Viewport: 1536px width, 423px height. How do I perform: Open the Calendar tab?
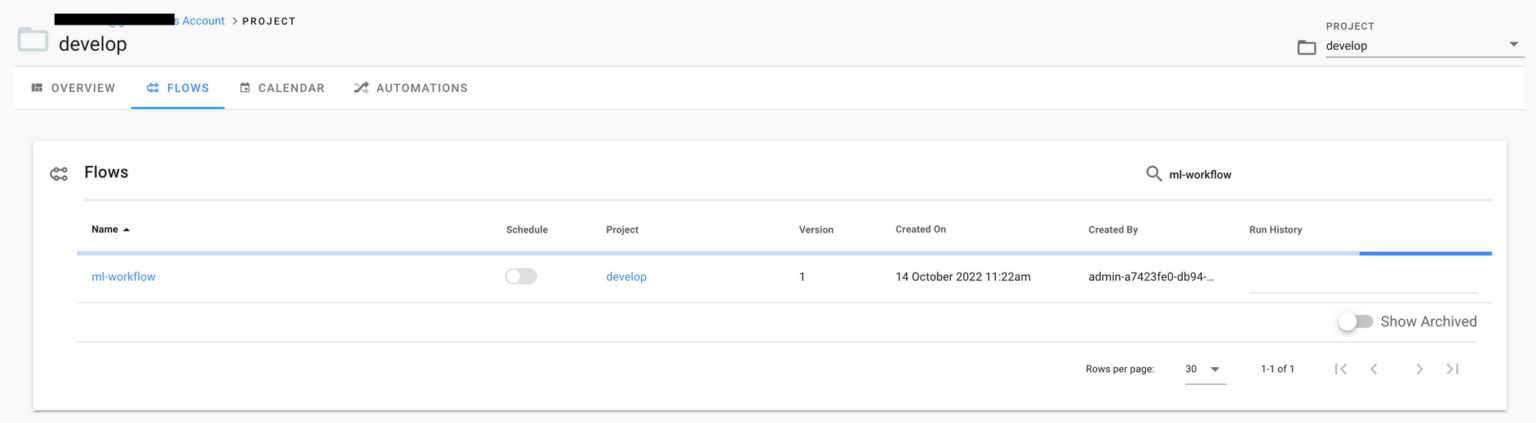tap(282, 88)
